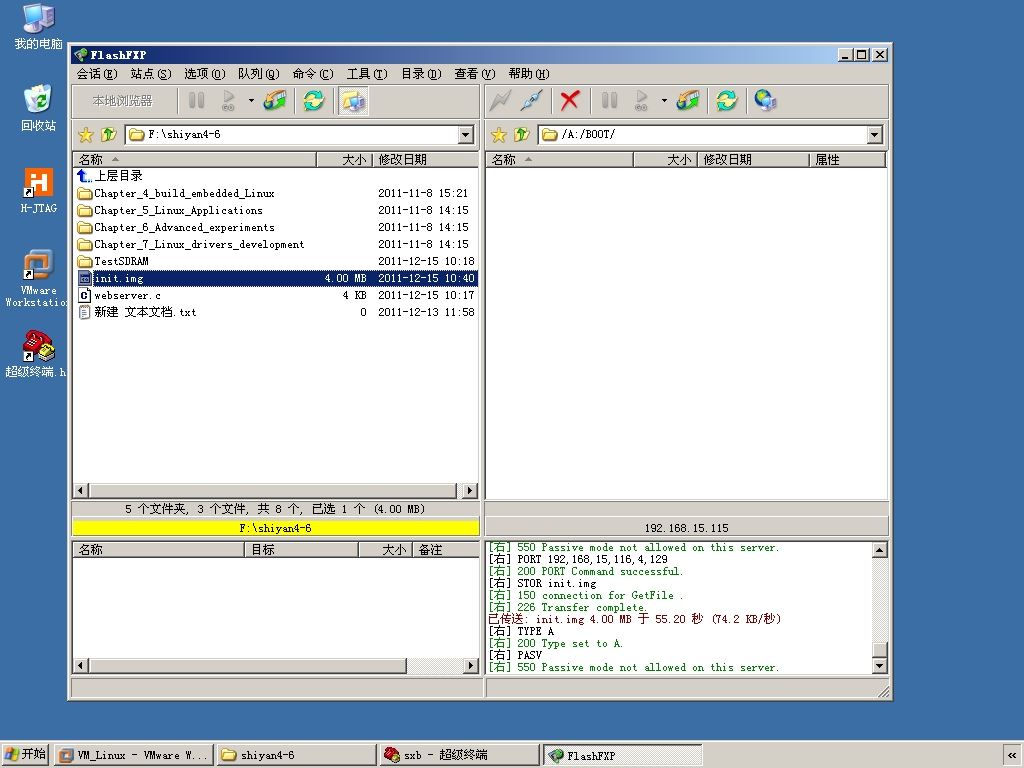Switch to shiyan4-6 taskbar folder window

point(296,755)
